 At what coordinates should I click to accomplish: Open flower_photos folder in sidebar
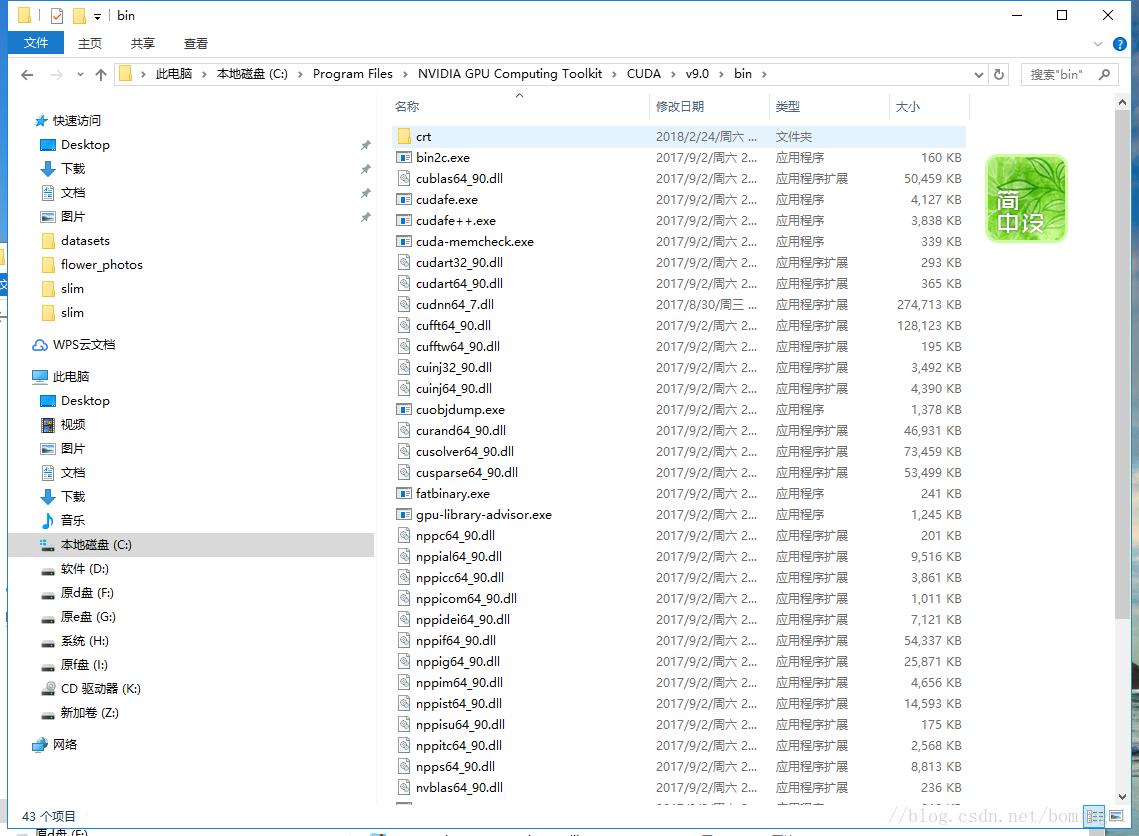coord(102,264)
